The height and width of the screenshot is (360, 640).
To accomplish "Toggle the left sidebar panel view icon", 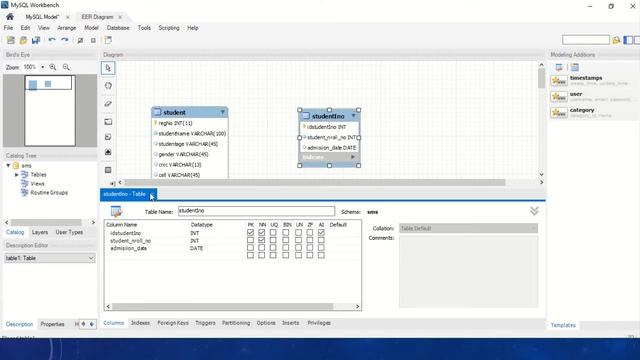I will tap(629, 40).
